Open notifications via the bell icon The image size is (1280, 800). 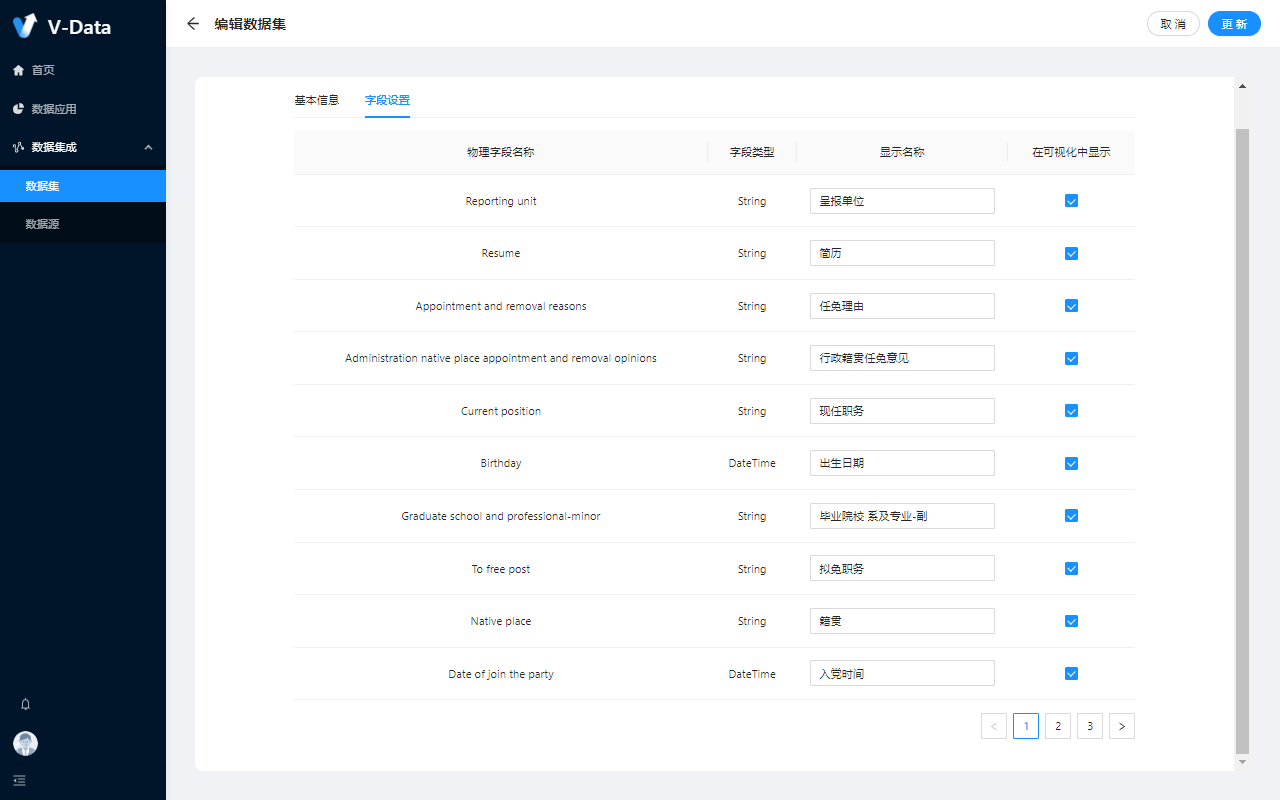26,704
